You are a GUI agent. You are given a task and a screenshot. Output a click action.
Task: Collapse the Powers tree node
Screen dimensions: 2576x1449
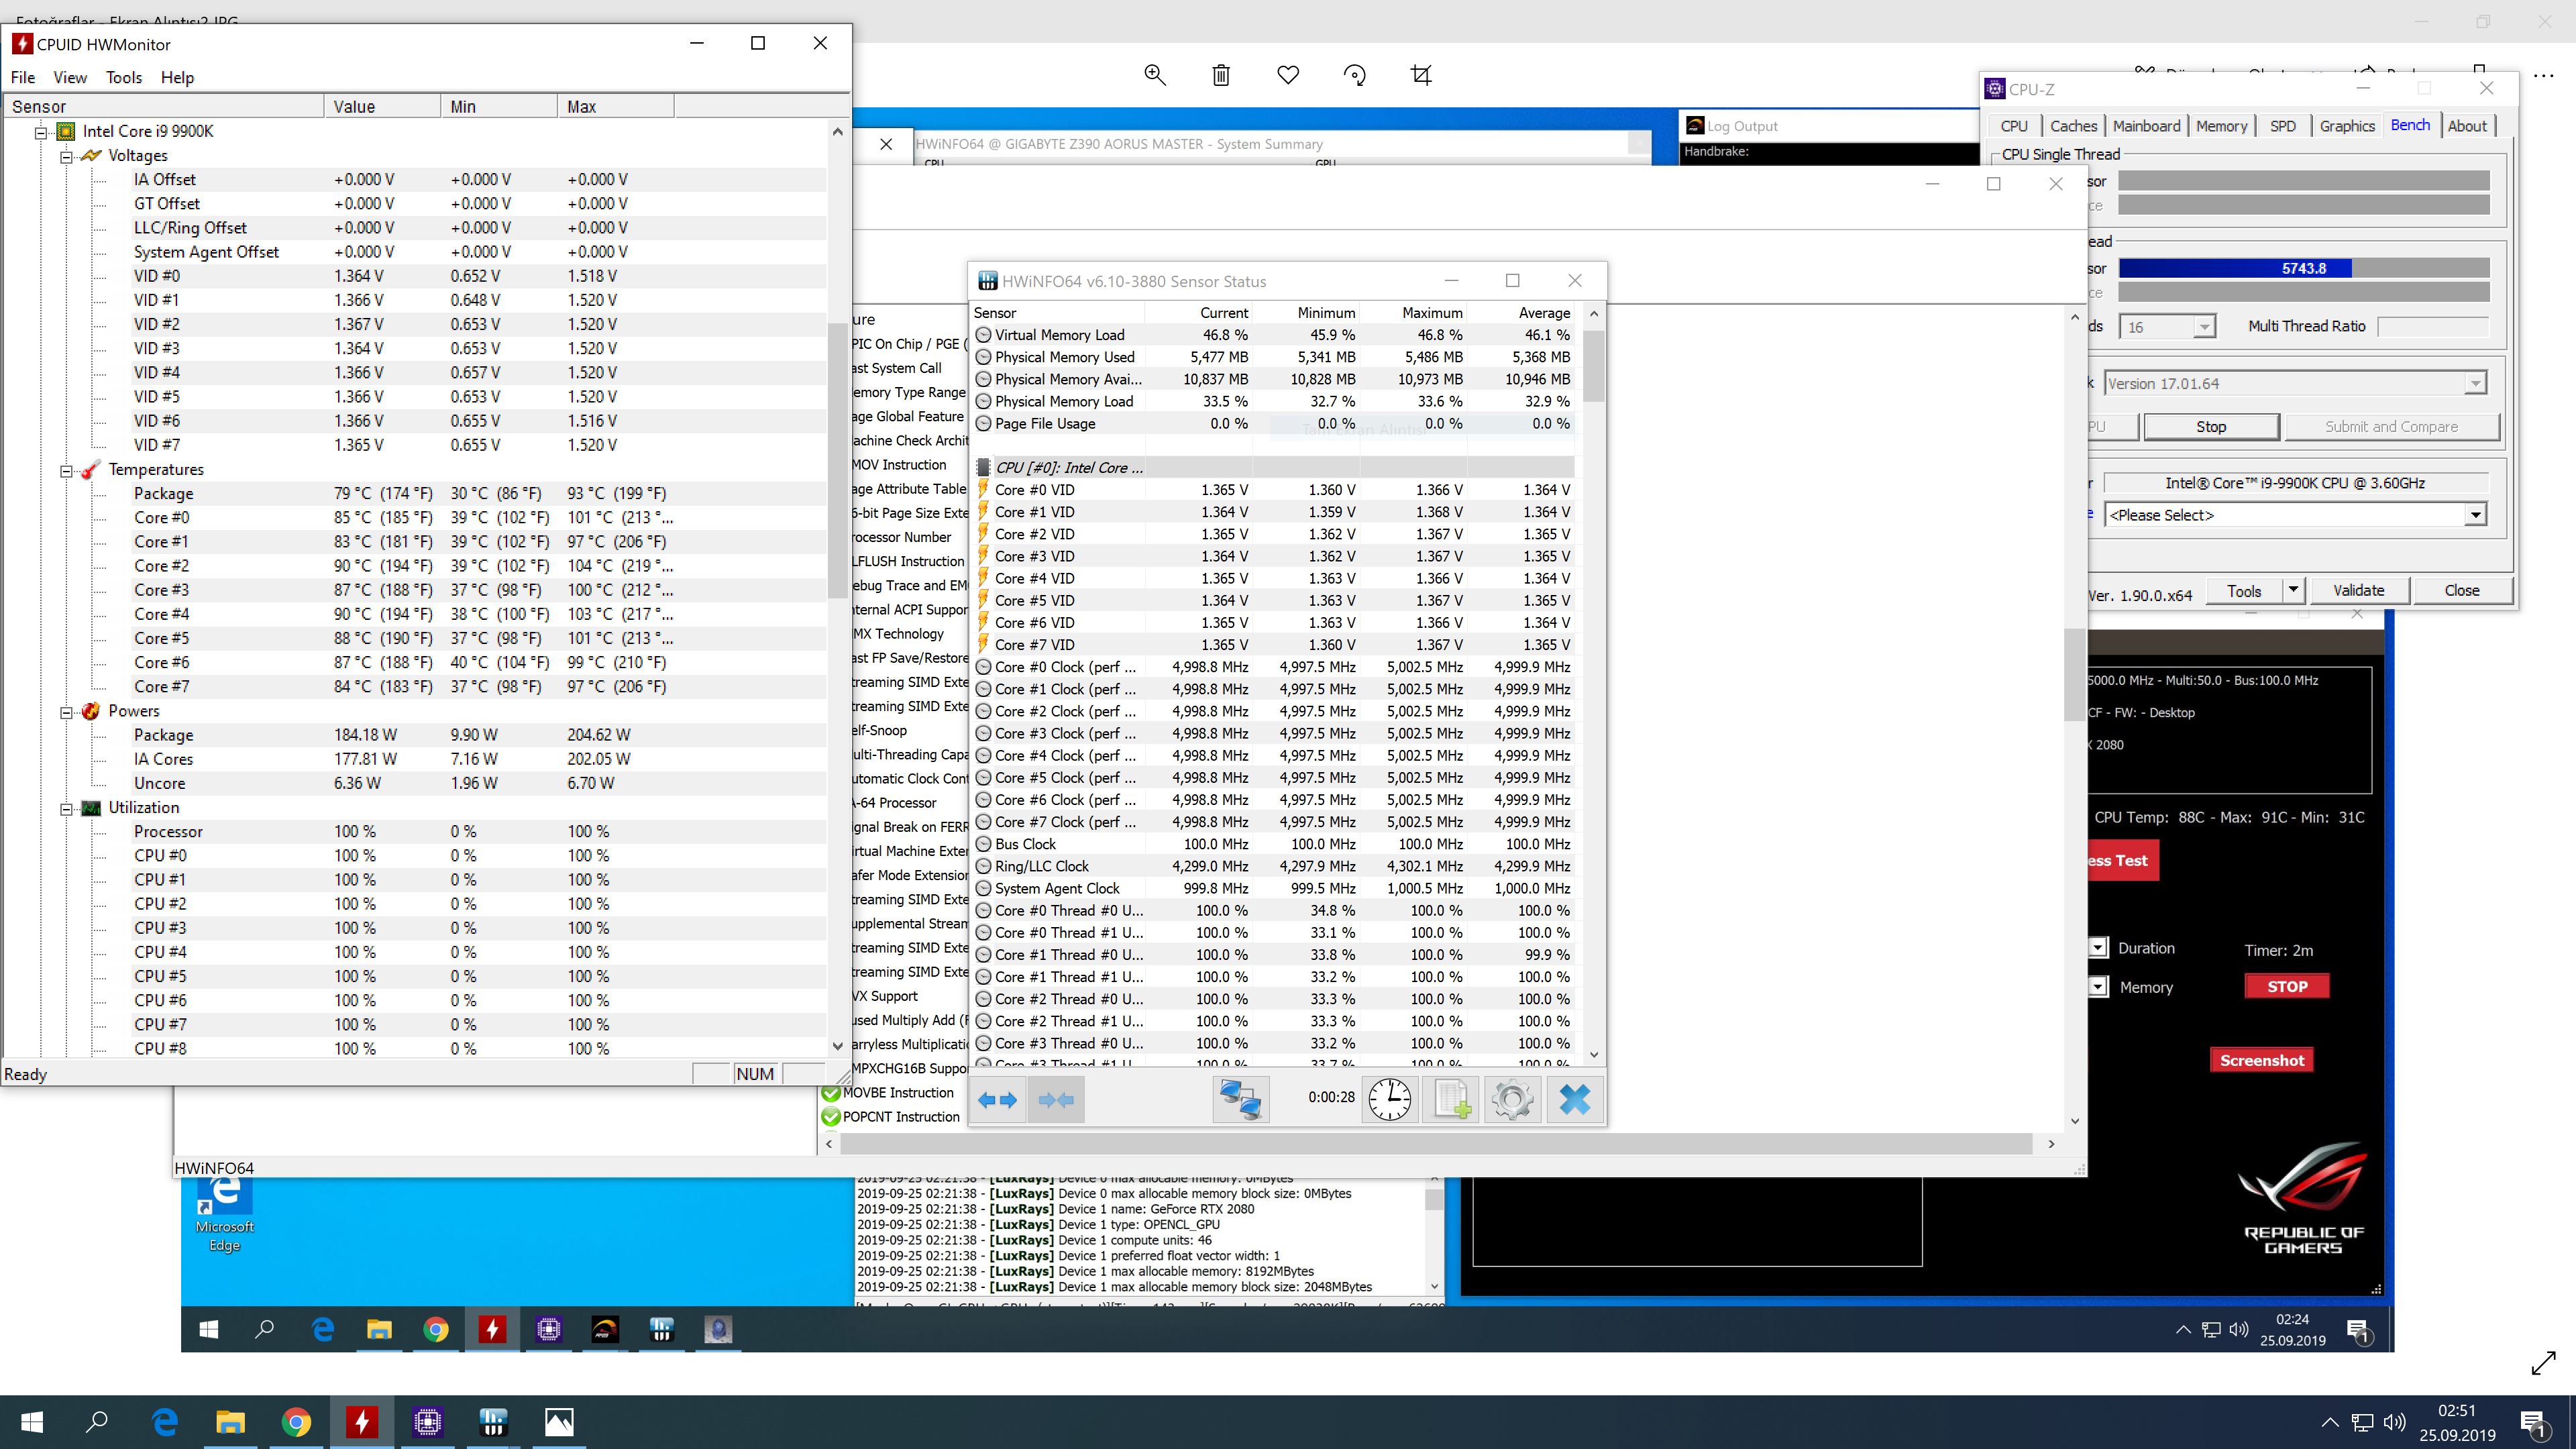coord(66,712)
